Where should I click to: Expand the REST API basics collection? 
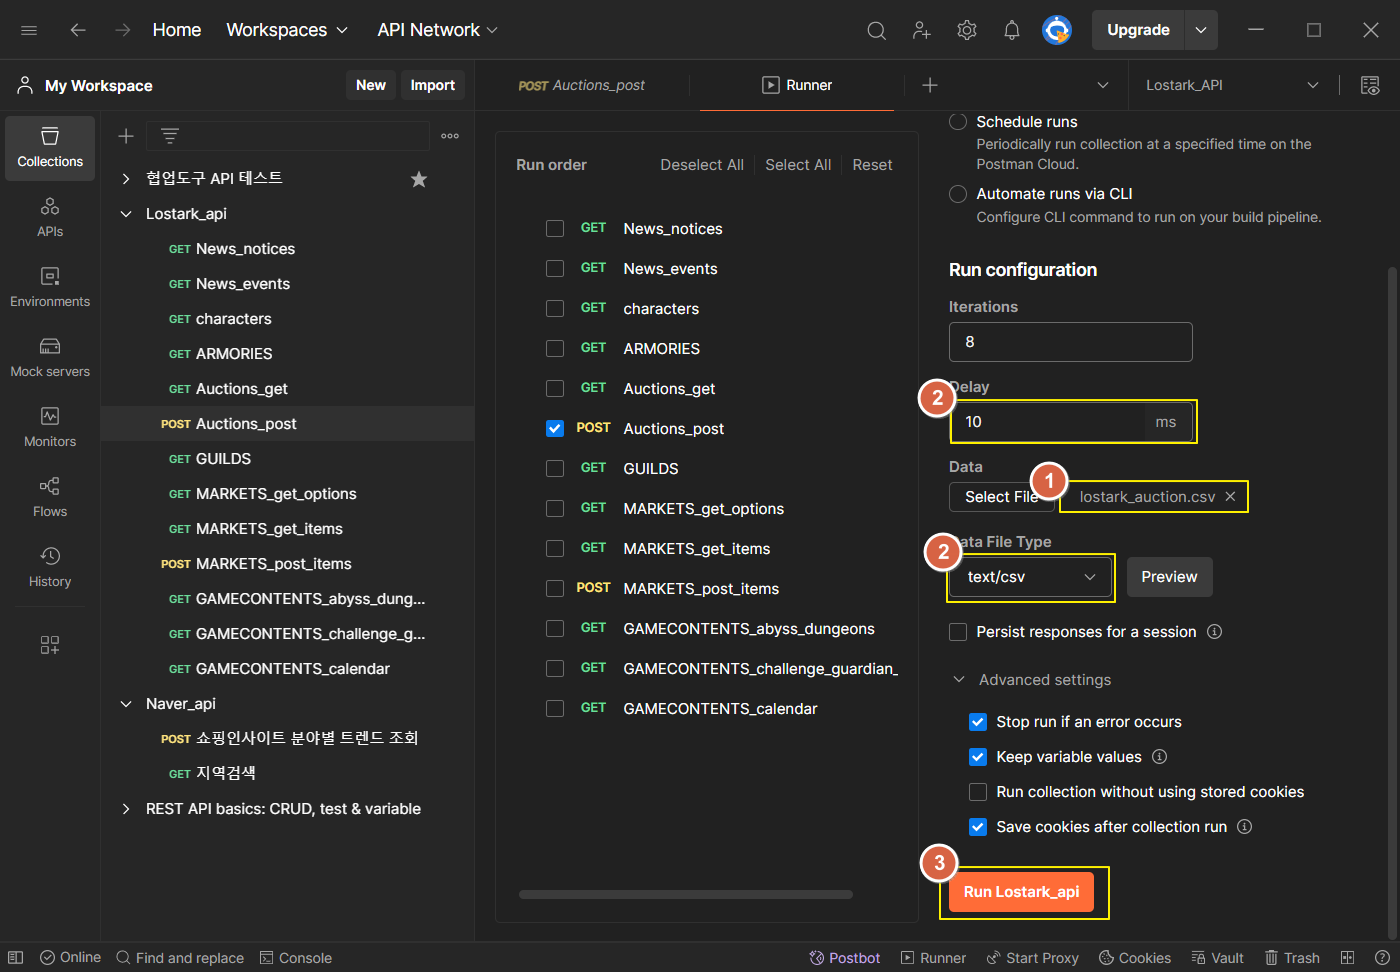[x=126, y=809]
